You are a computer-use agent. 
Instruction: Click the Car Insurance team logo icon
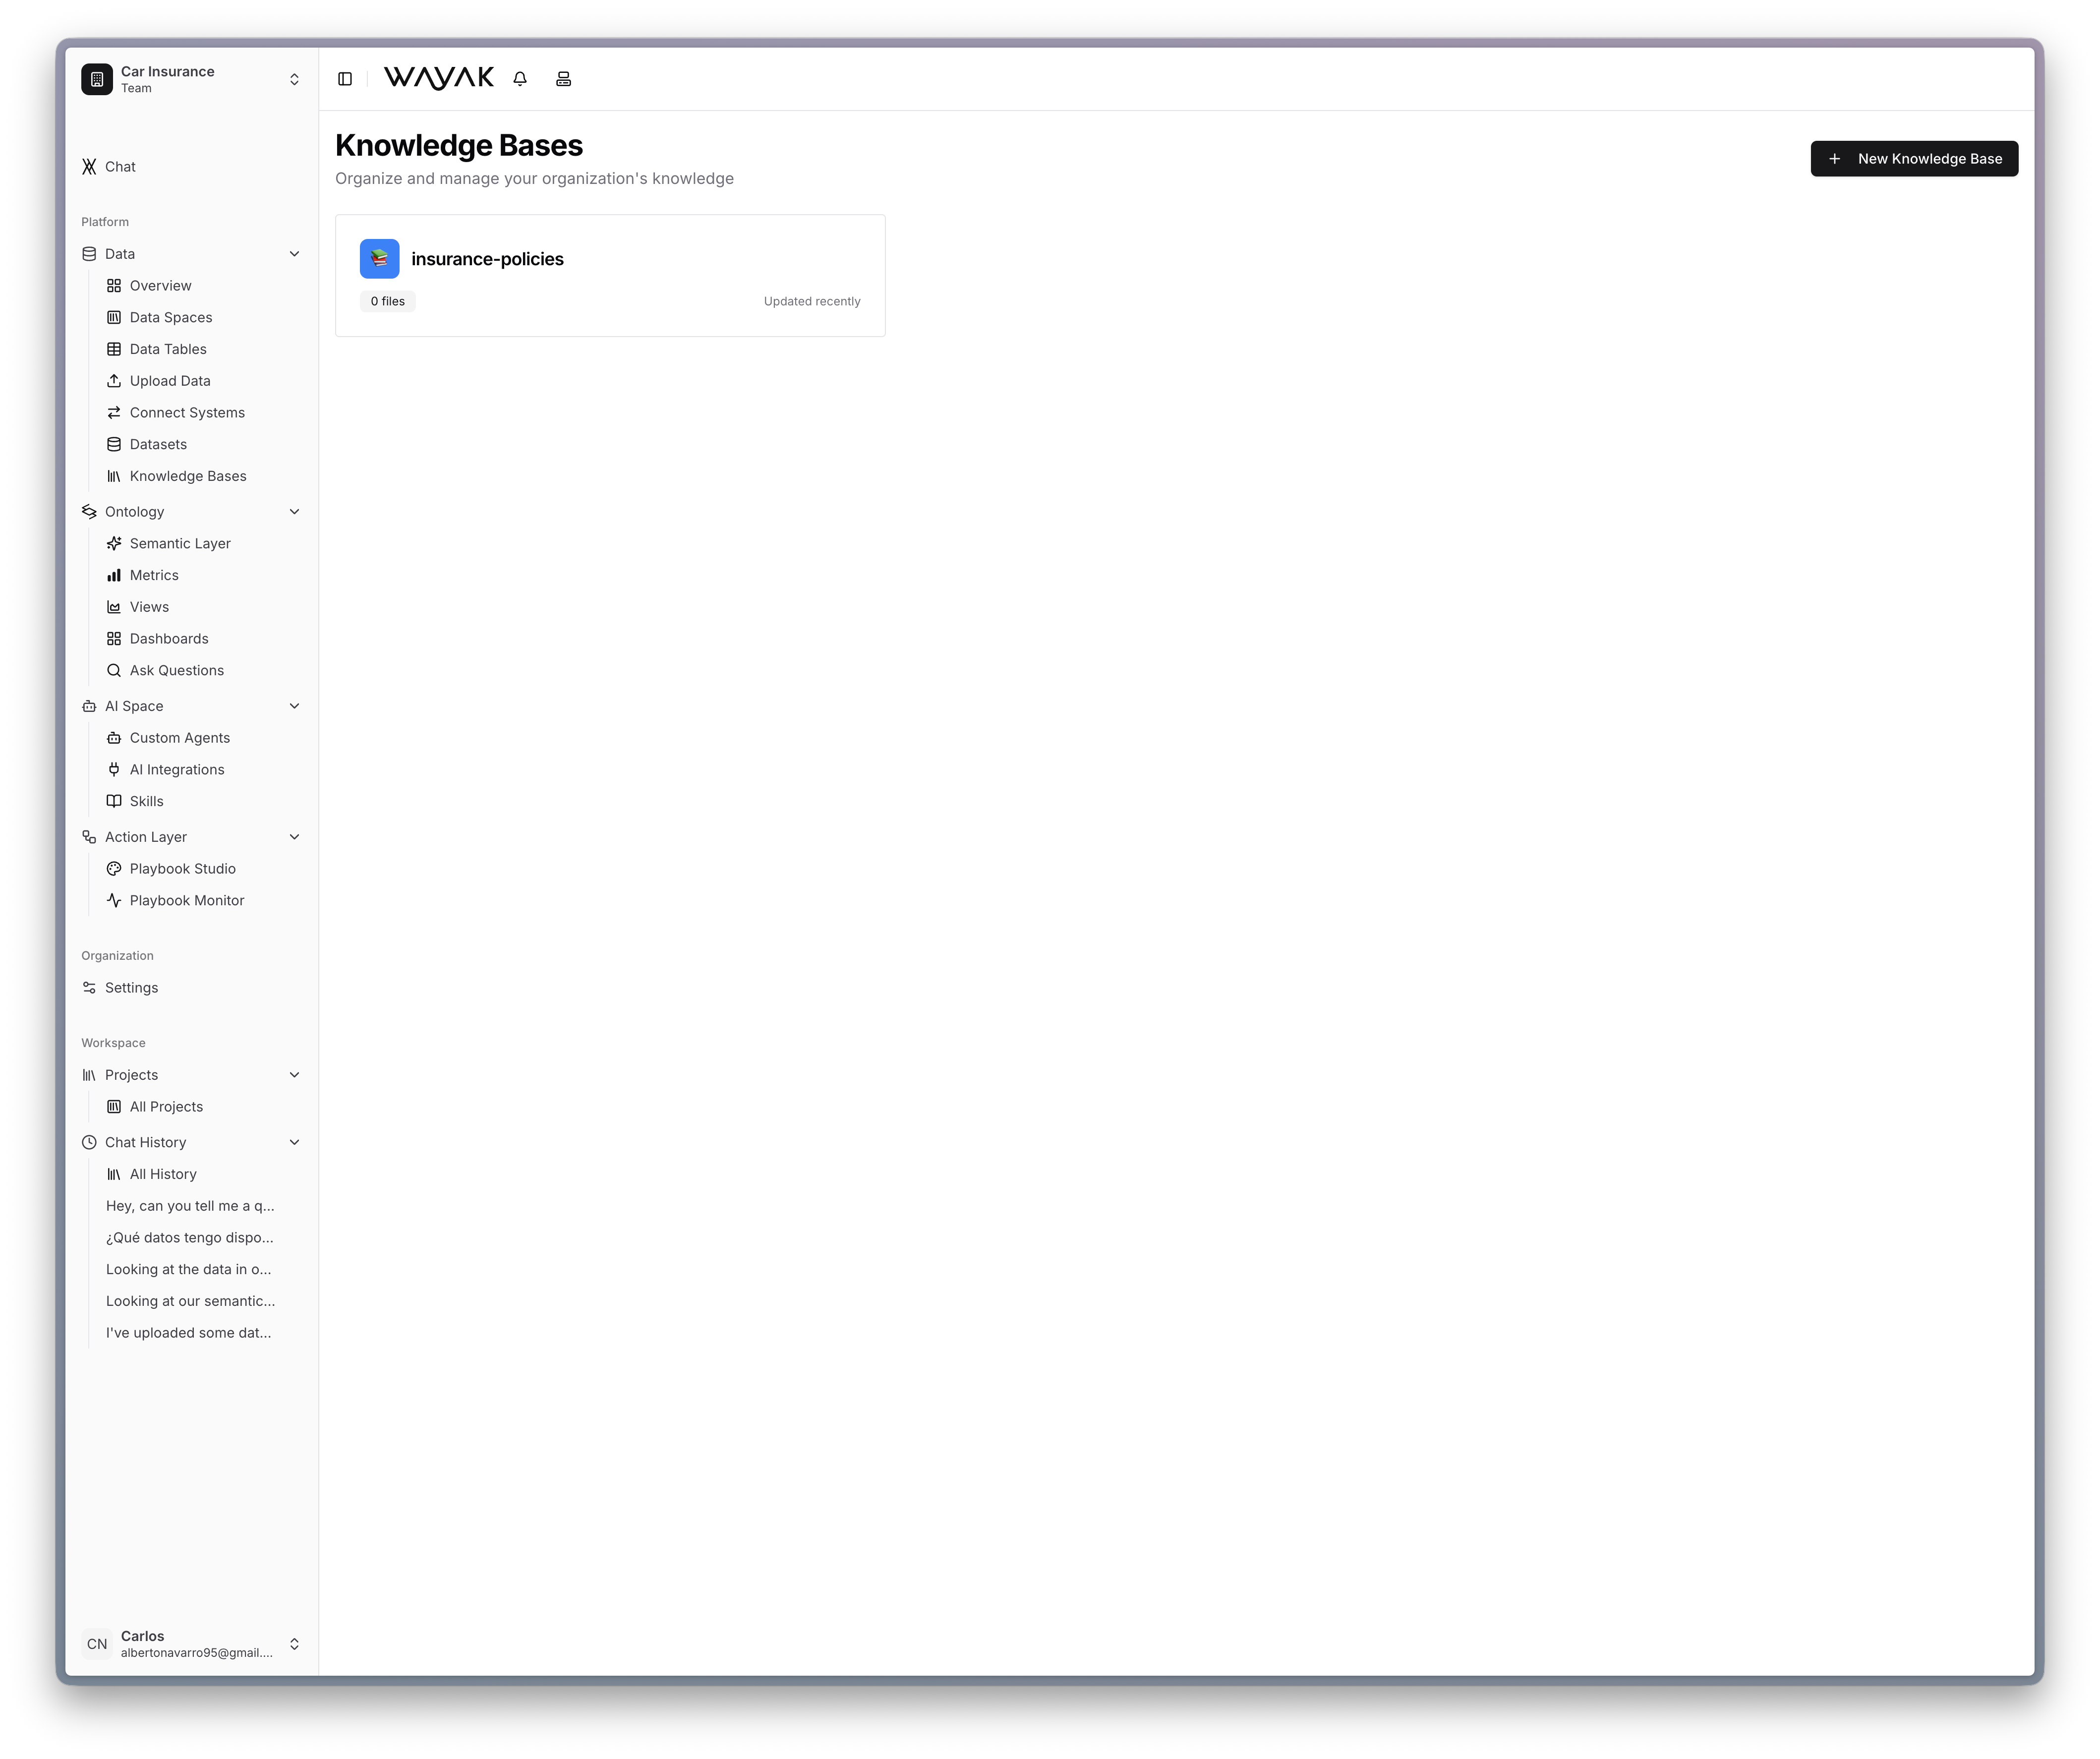click(97, 79)
